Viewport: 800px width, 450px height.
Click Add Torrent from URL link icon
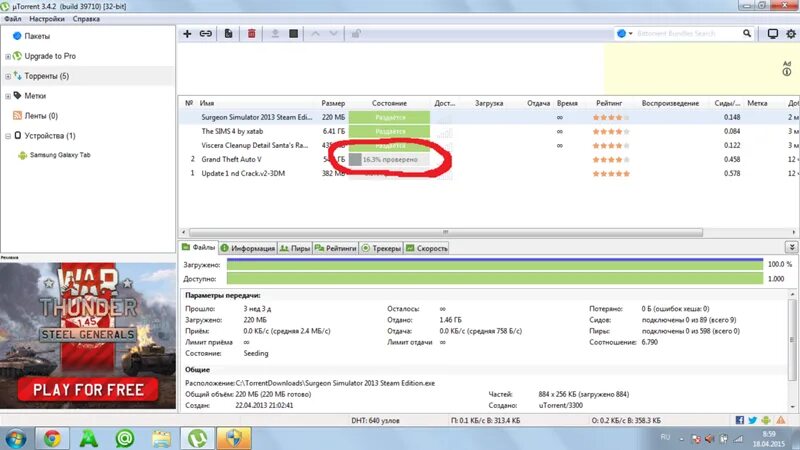pos(206,34)
